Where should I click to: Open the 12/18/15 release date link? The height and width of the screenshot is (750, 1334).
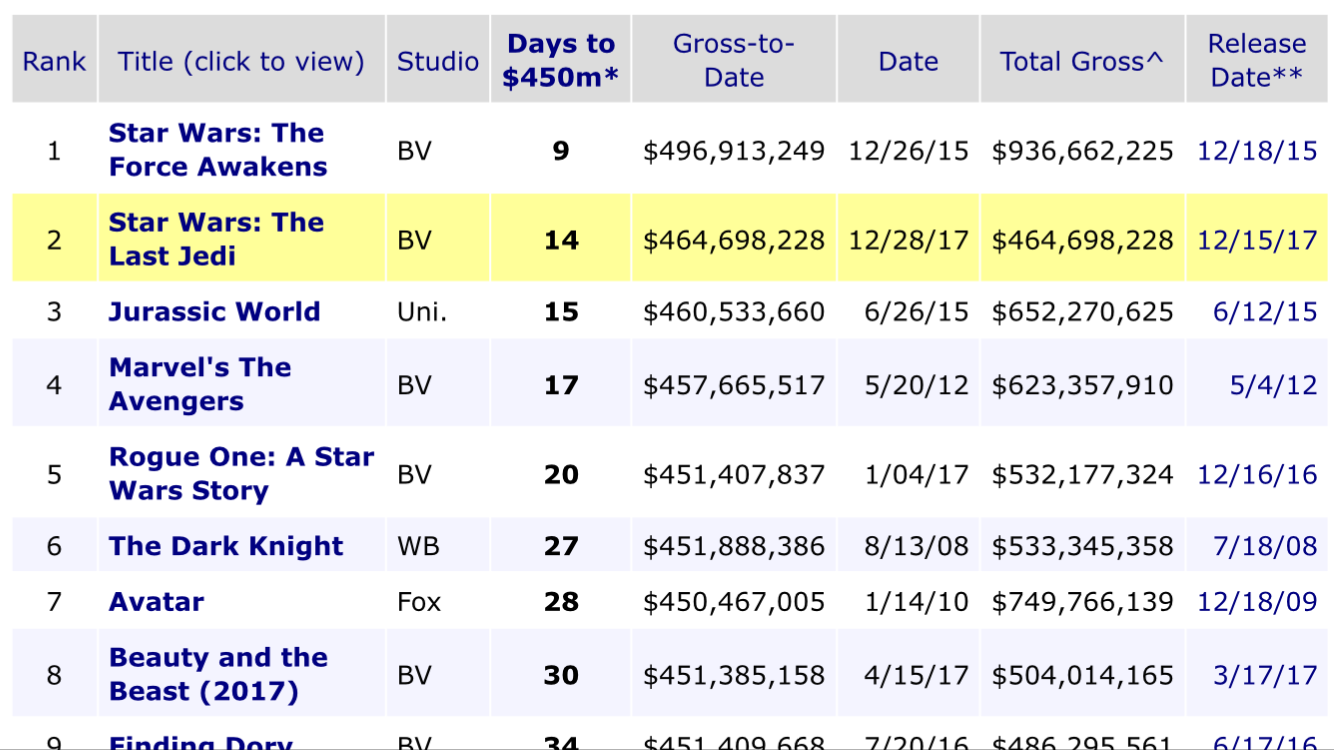tap(1257, 151)
